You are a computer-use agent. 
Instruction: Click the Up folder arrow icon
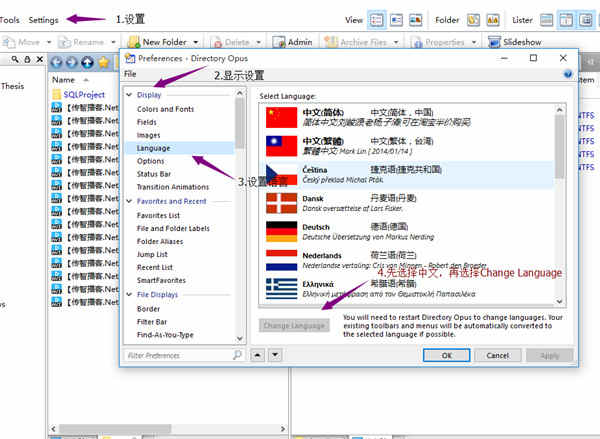pyautogui.click(x=87, y=62)
